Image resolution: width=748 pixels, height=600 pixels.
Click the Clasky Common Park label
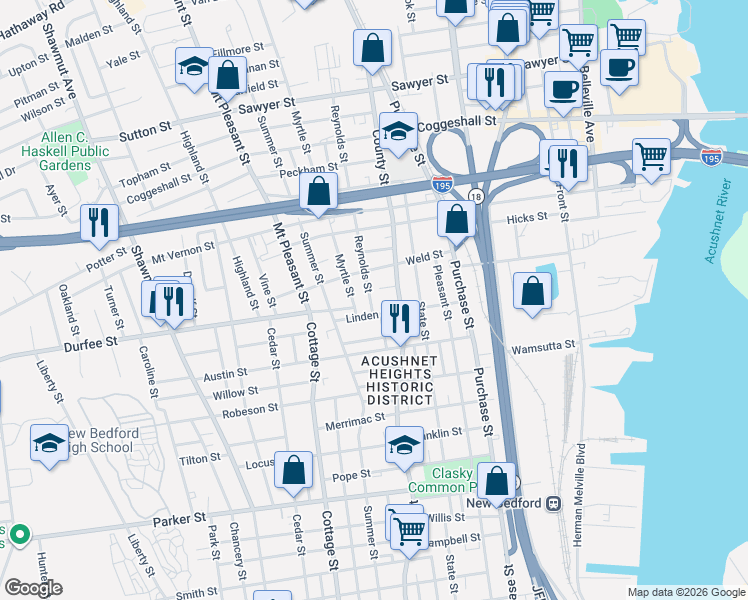pyautogui.click(x=442, y=480)
